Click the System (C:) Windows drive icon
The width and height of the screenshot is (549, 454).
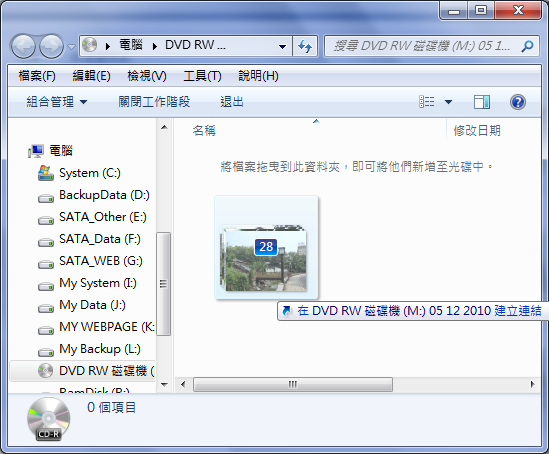(46, 173)
